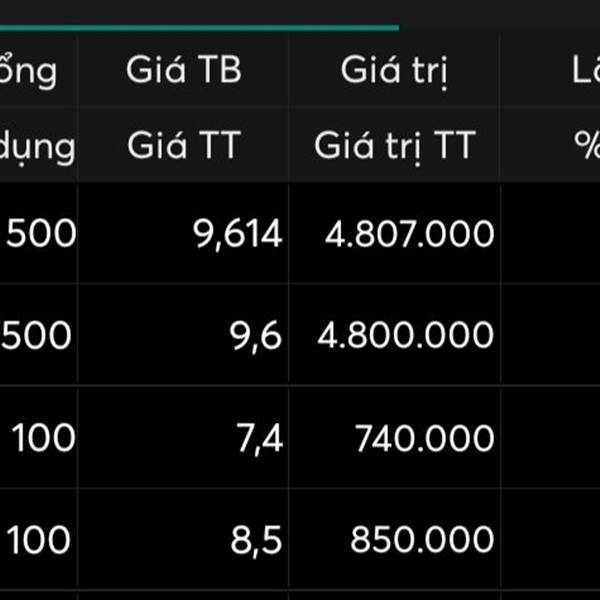Screen dimensions: 600x600
Task: Click the cut-off Lãi column header
Action: coord(585,71)
